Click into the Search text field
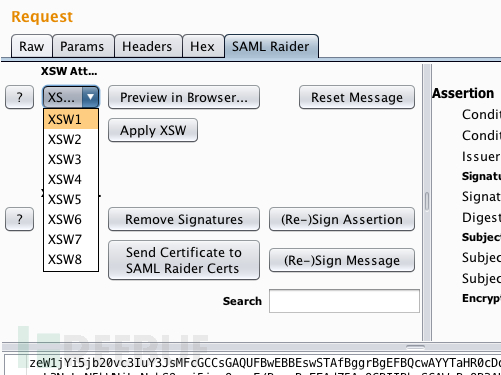Image resolution: width=501 pixels, height=375 pixels. pyautogui.click(x=344, y=301)
